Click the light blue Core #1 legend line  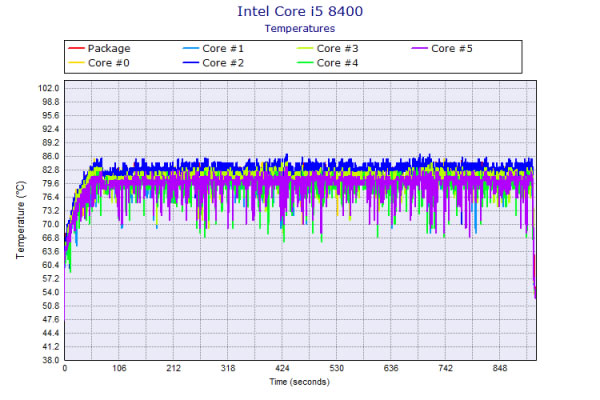click(191, 48)
